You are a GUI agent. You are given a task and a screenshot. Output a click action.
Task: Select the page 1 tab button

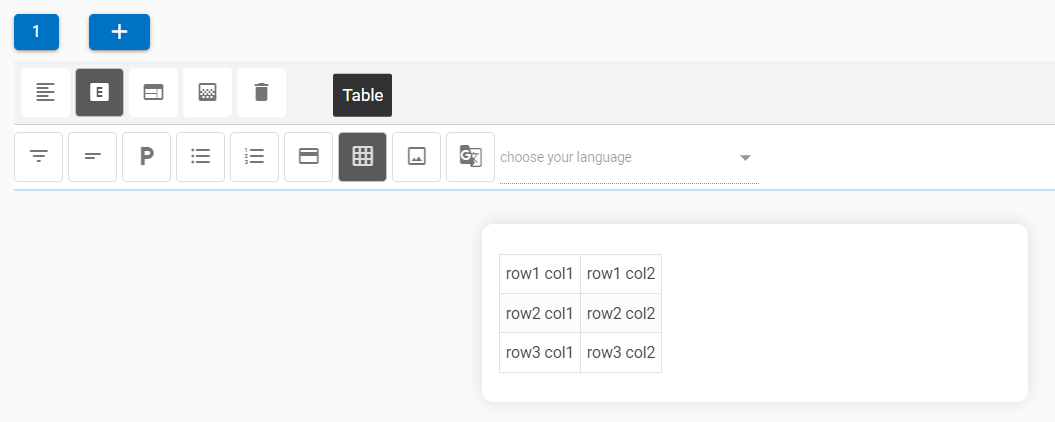pyautogui.click(x=36, y=32)
